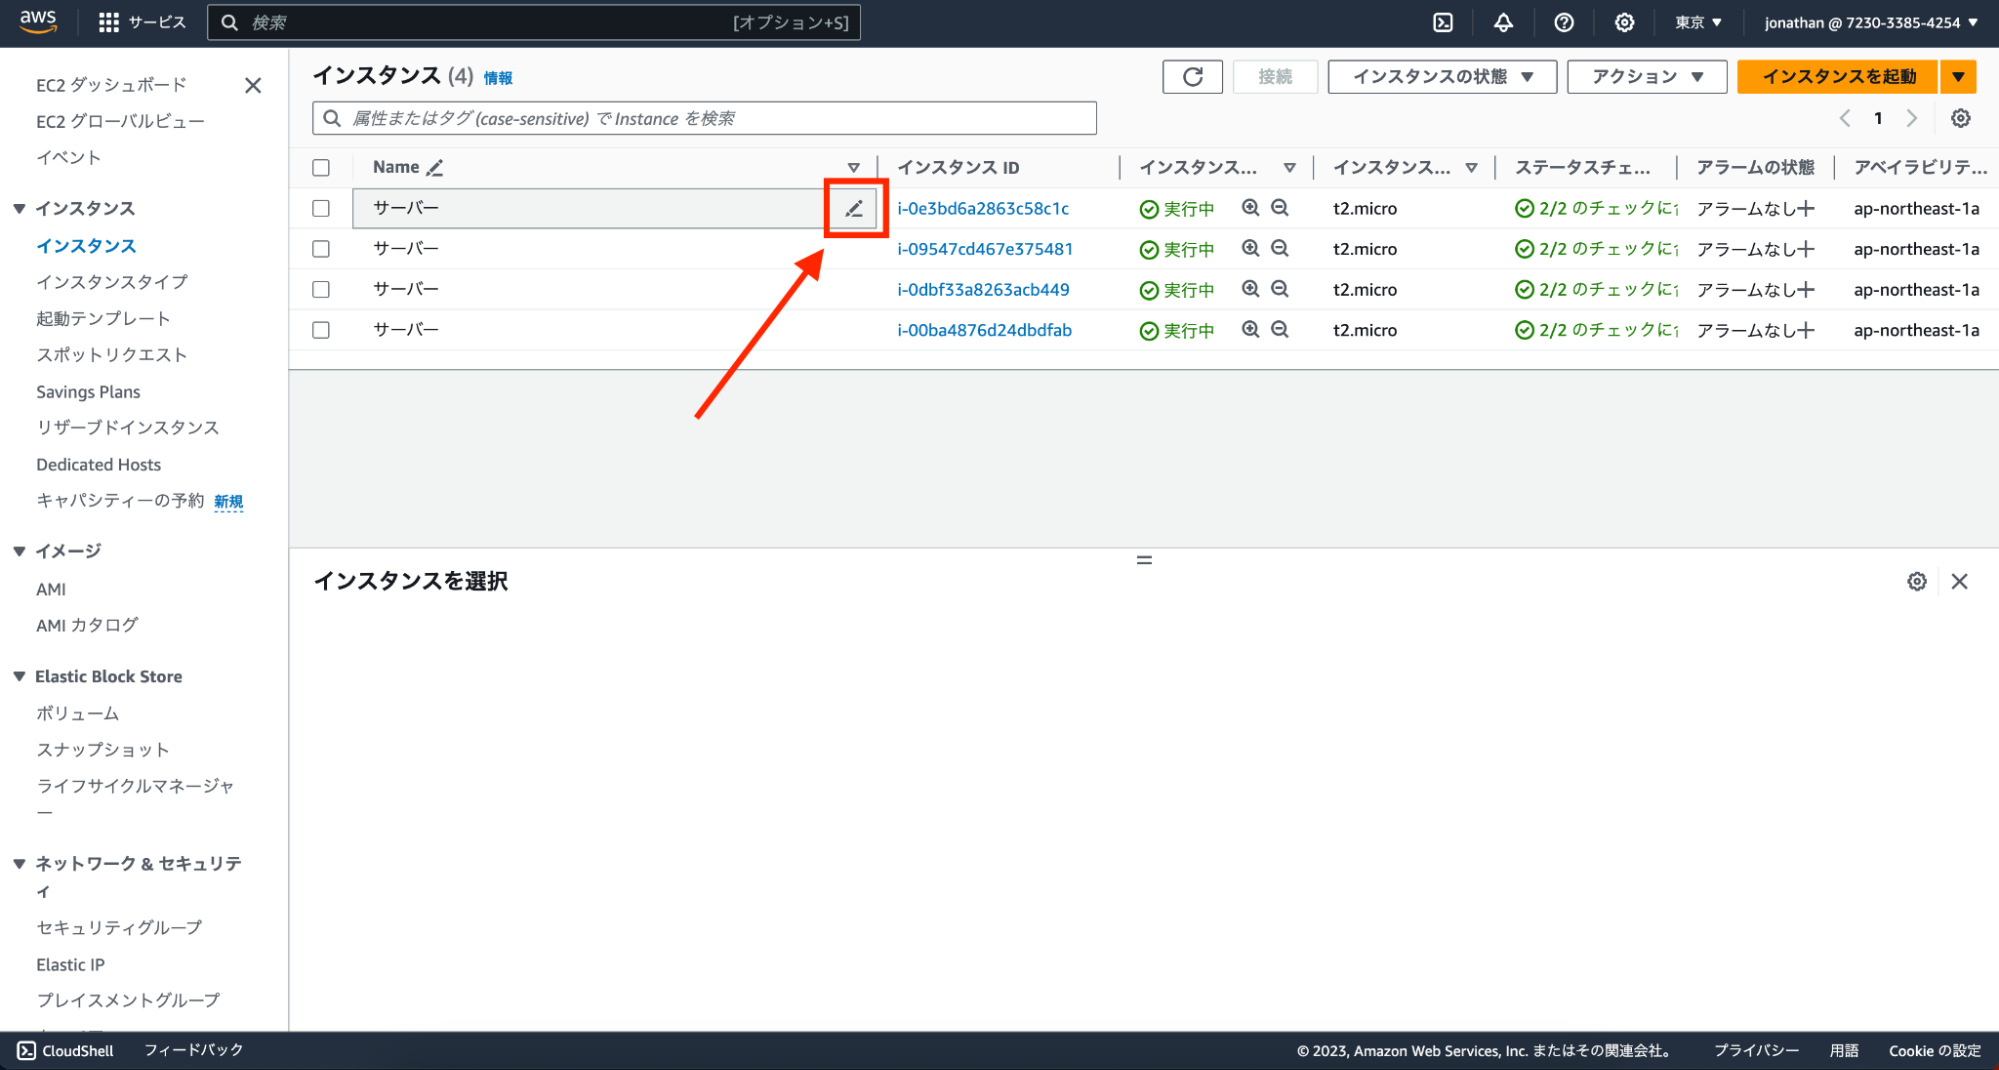
Task: Click インスタンスを起動 button
Action: coord(1838,77)
